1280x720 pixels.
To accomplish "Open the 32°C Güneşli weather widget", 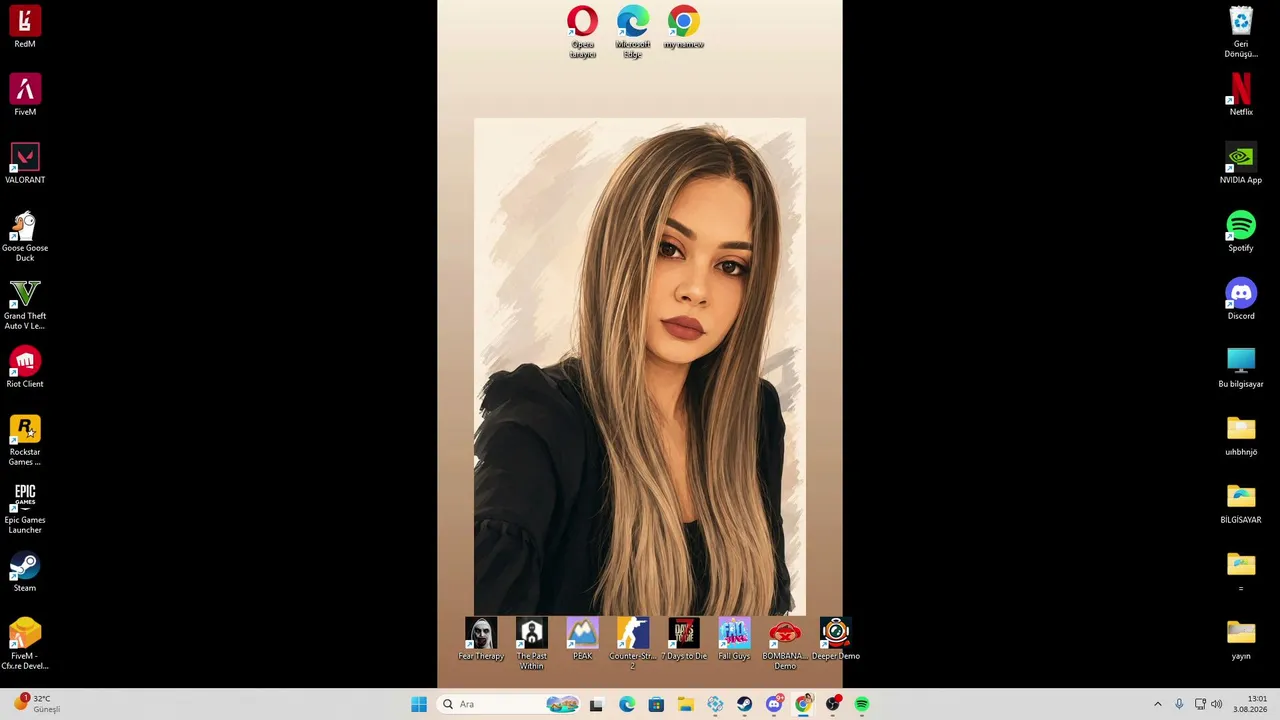I will (37, 704).
